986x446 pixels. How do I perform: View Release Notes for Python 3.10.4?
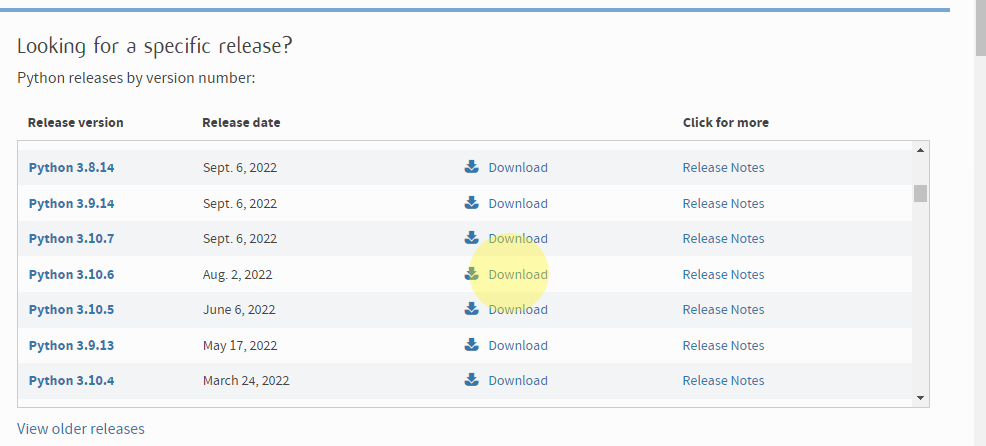click(x=724, y=381)
